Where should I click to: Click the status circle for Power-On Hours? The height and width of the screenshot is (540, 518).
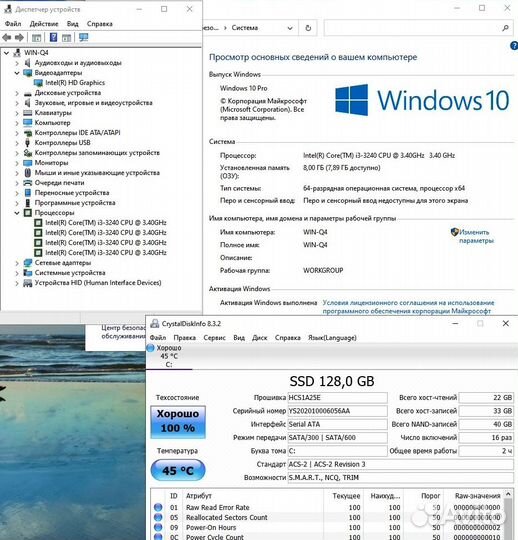click(158, 527)
